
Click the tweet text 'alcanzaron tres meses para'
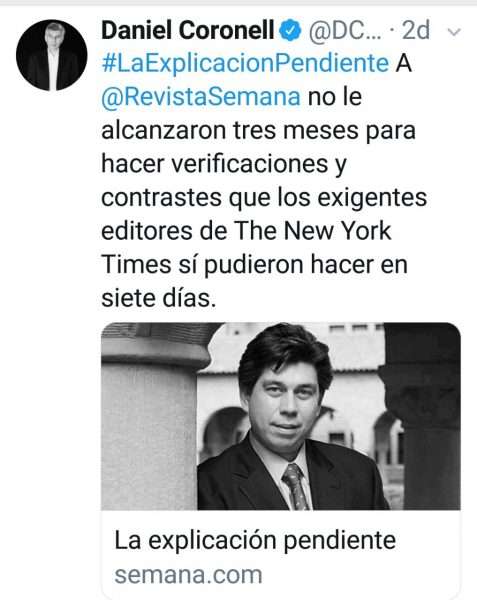click(x=259, y=131)
